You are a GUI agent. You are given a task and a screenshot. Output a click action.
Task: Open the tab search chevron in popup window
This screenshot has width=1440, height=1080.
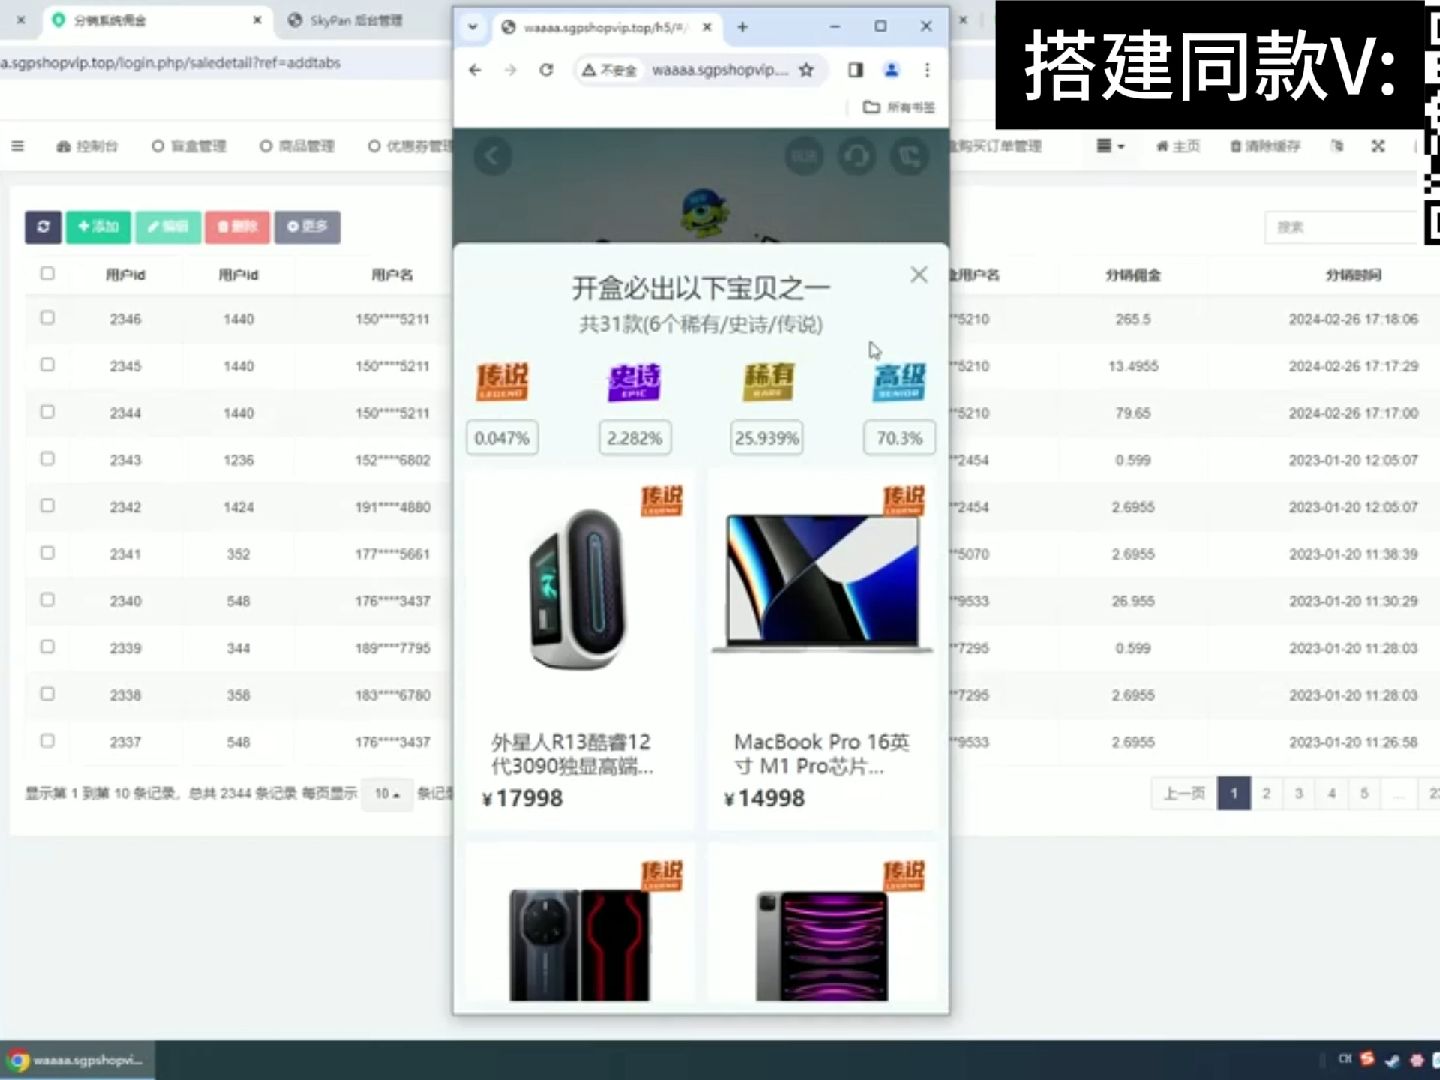(472, 27)
